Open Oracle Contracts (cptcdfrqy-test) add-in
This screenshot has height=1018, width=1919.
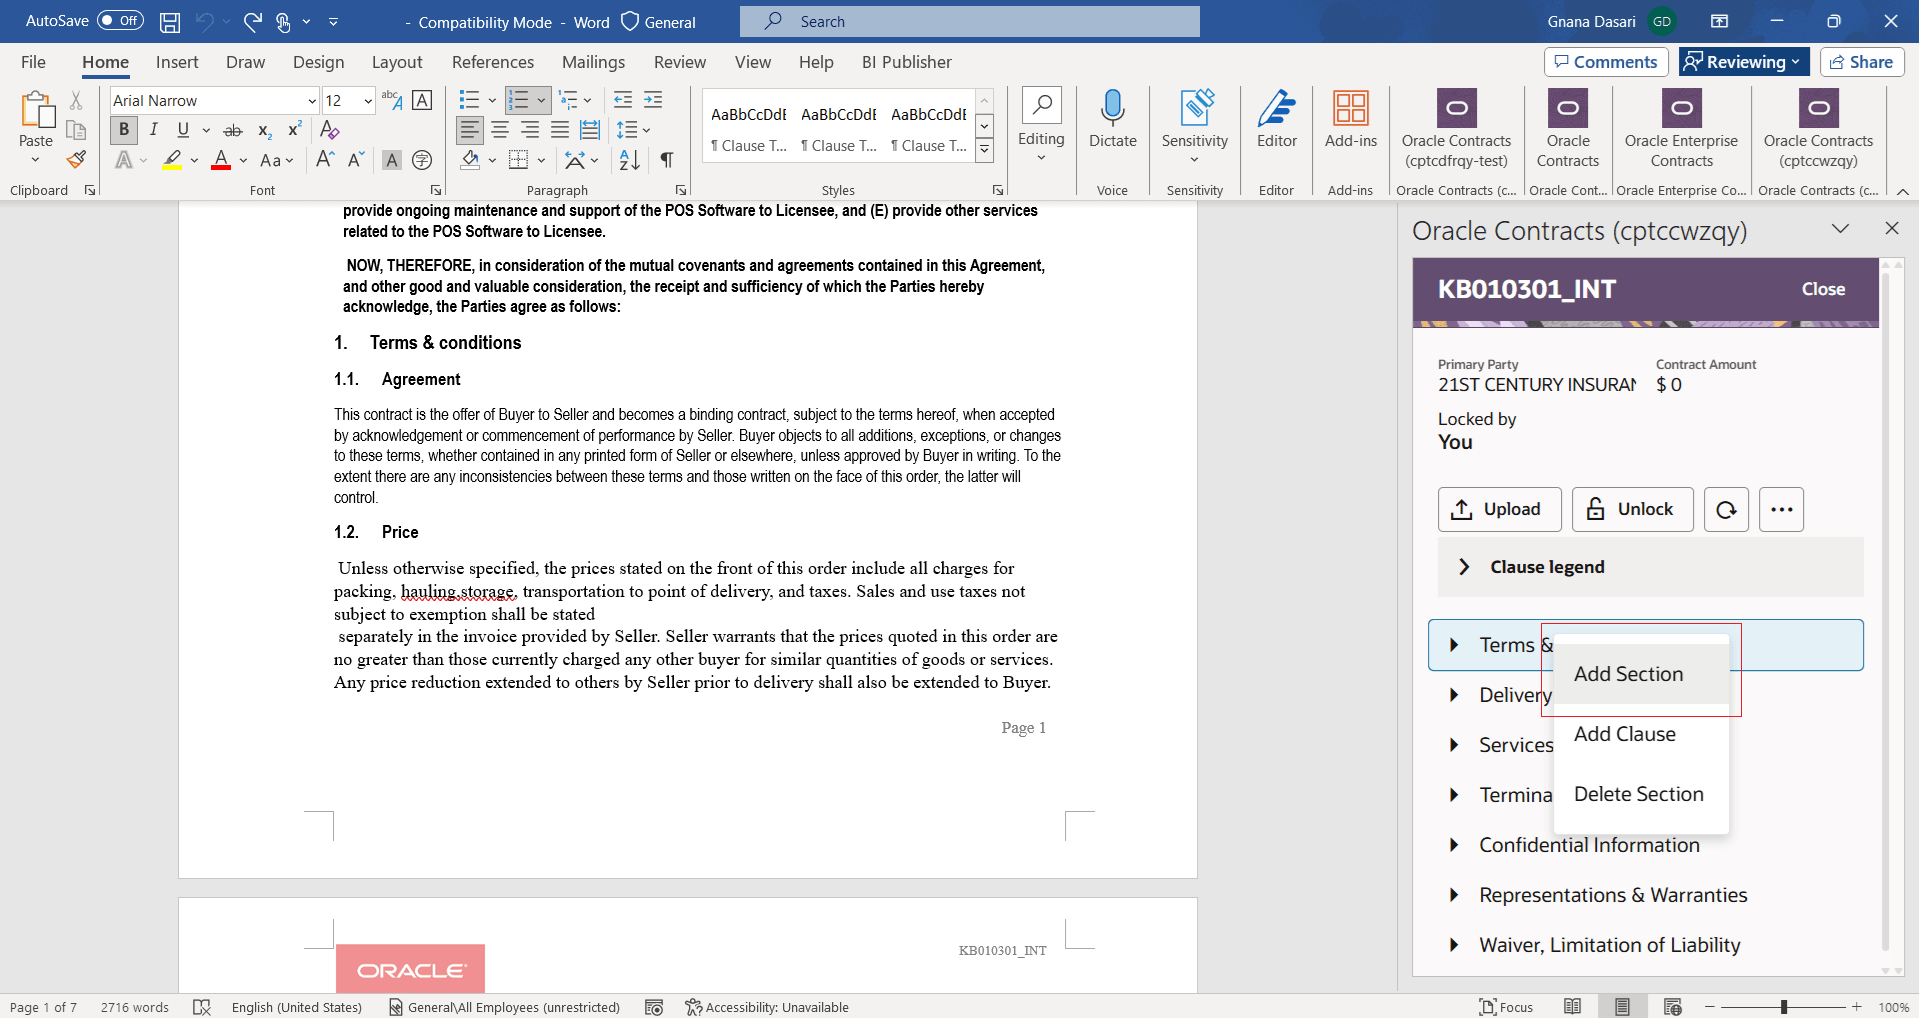(1456, 129)
